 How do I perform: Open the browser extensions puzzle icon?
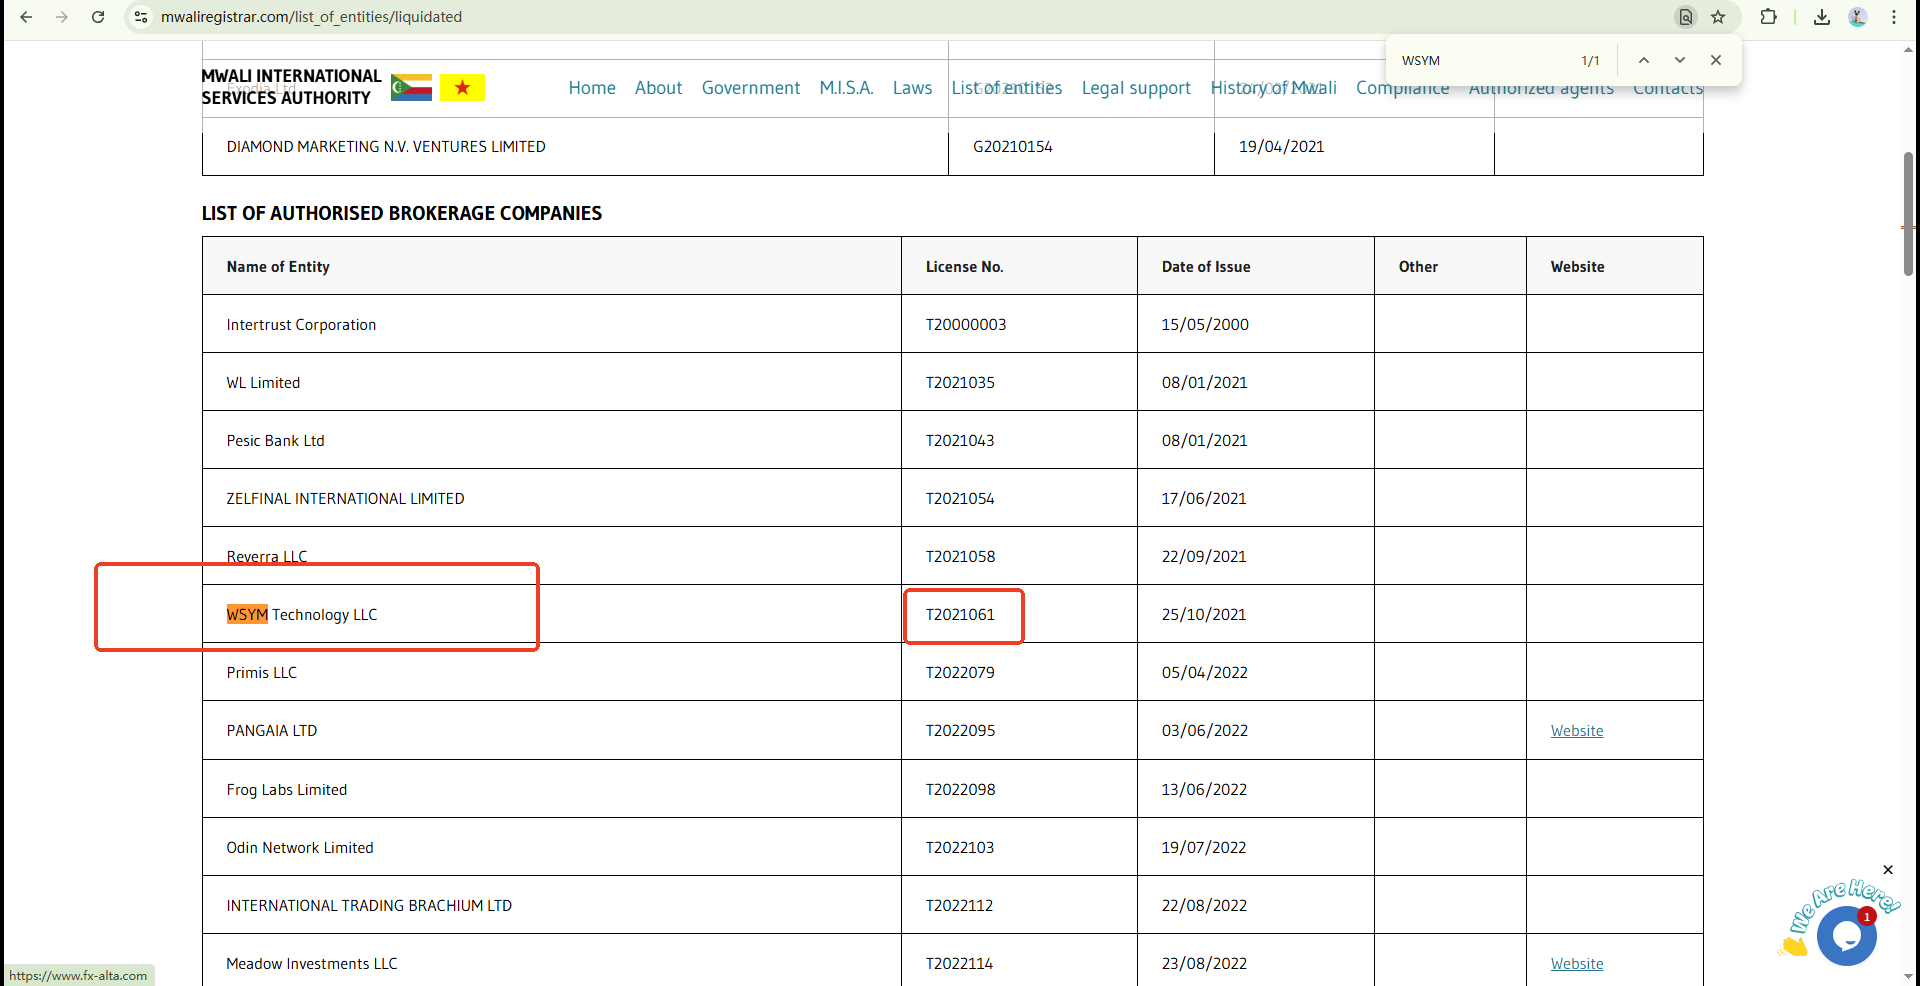tap(1768, 17)
